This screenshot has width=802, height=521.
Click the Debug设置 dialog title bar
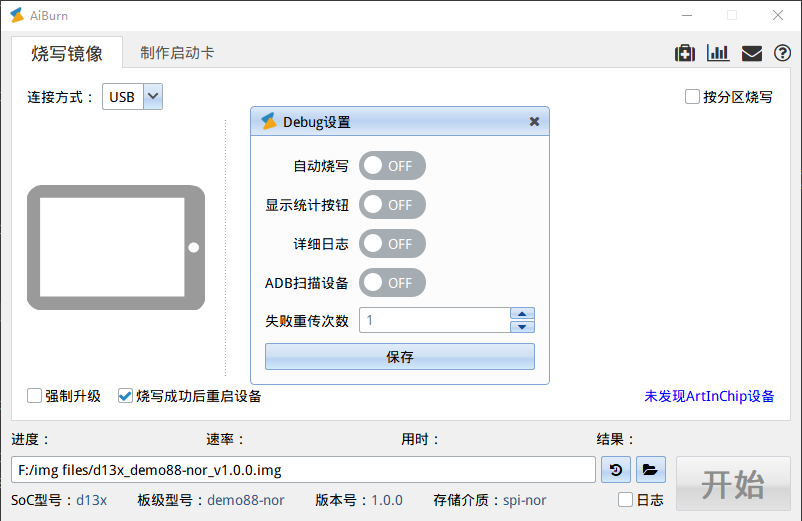[400, 122]
